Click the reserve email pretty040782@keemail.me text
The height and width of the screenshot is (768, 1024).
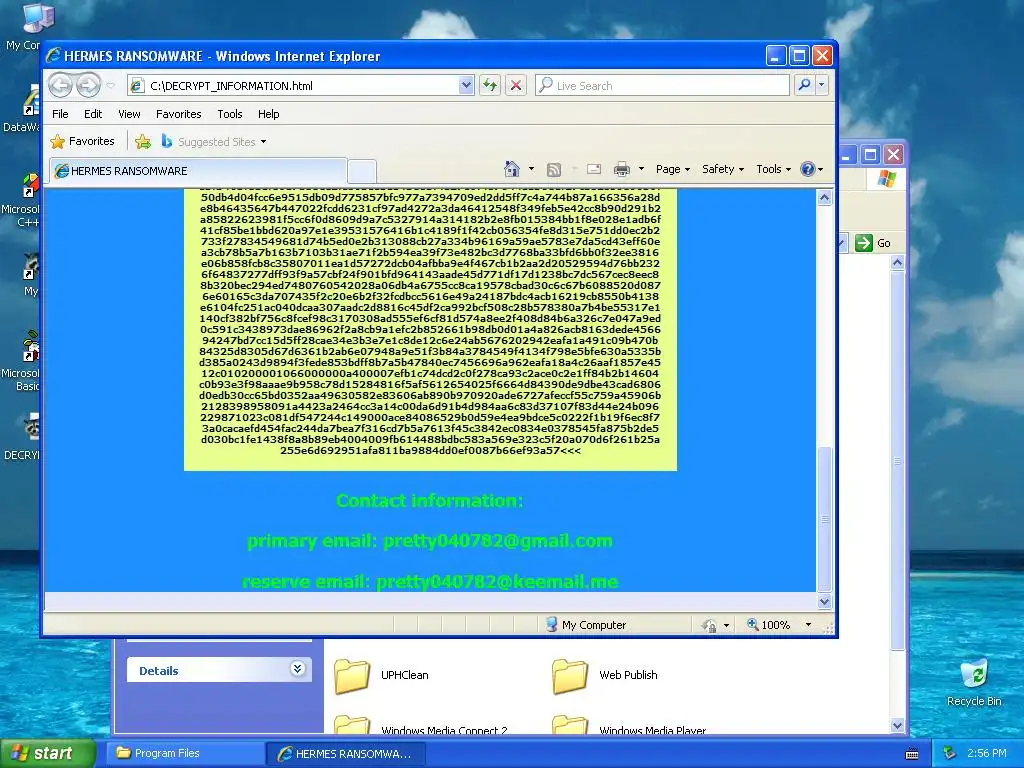(430, 581)
